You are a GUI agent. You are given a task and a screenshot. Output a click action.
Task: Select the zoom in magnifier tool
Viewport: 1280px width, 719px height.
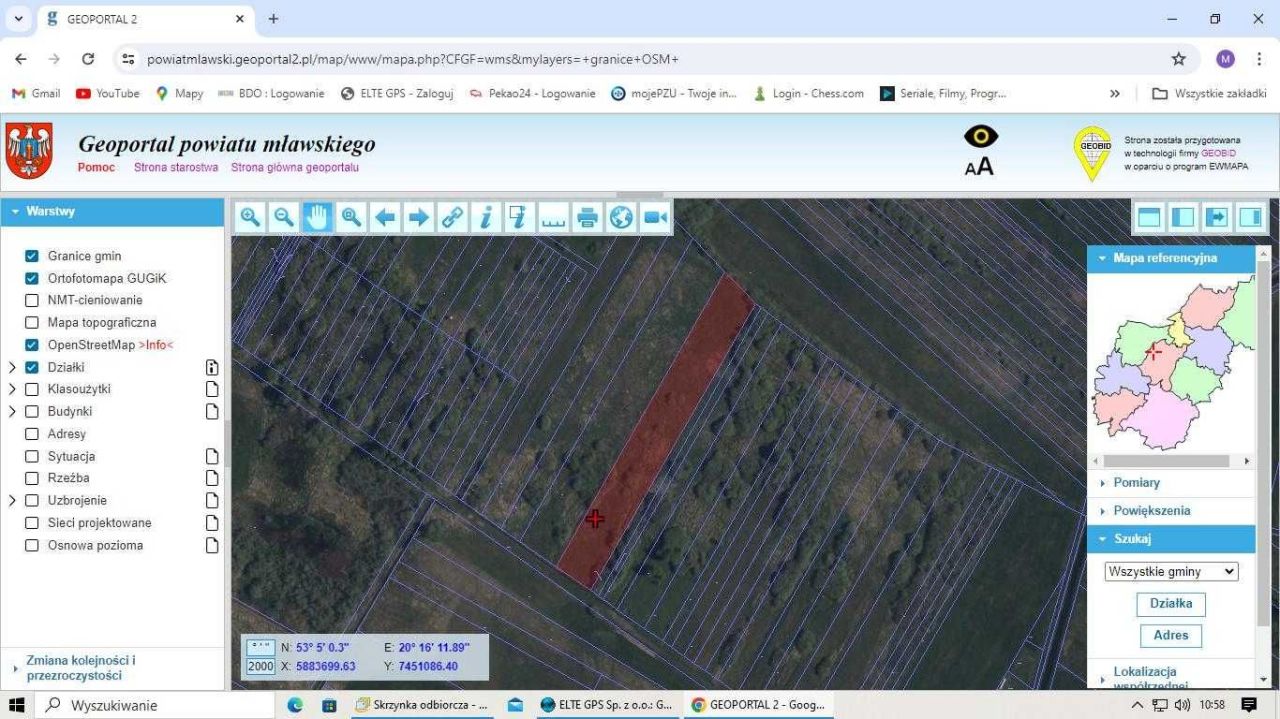pos(250,217)
